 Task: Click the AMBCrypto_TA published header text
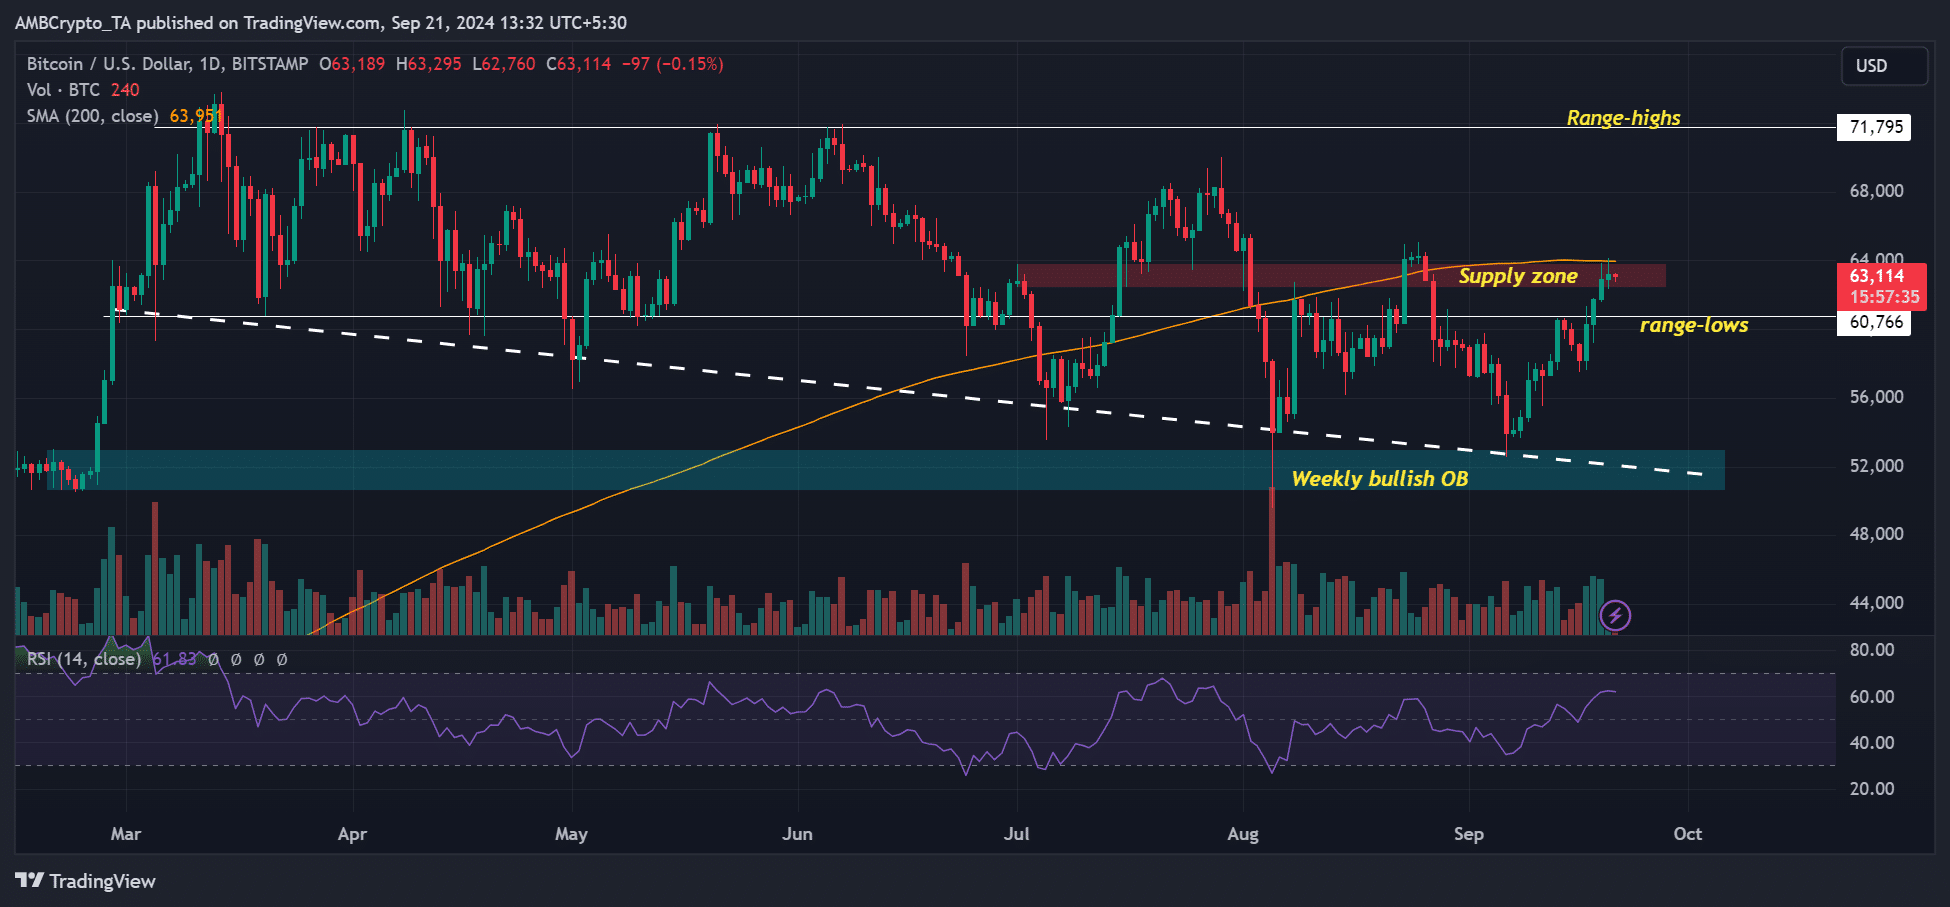(321, 22)
